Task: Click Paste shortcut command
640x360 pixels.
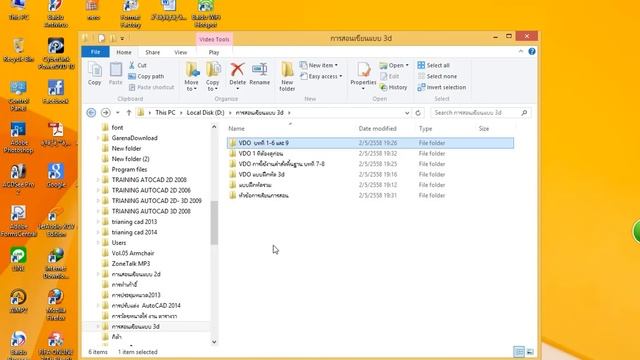Action: [x=151, y=87]
